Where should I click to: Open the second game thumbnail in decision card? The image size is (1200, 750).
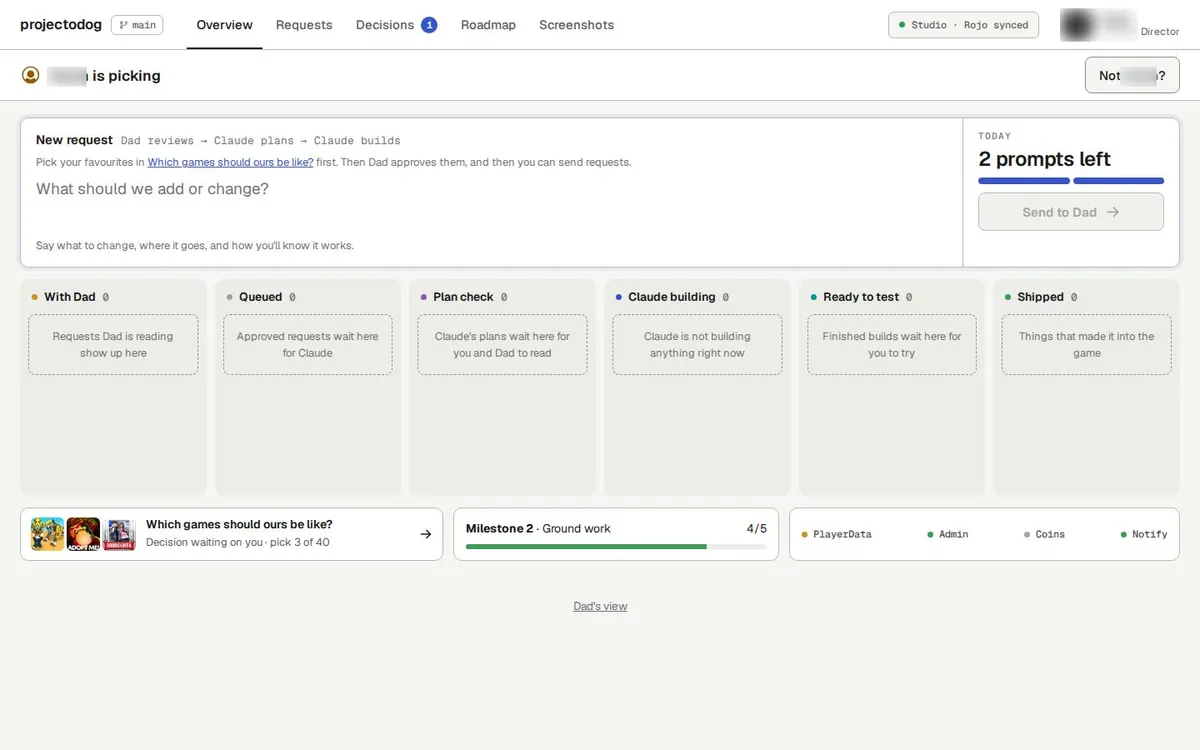tap(83, 534)
